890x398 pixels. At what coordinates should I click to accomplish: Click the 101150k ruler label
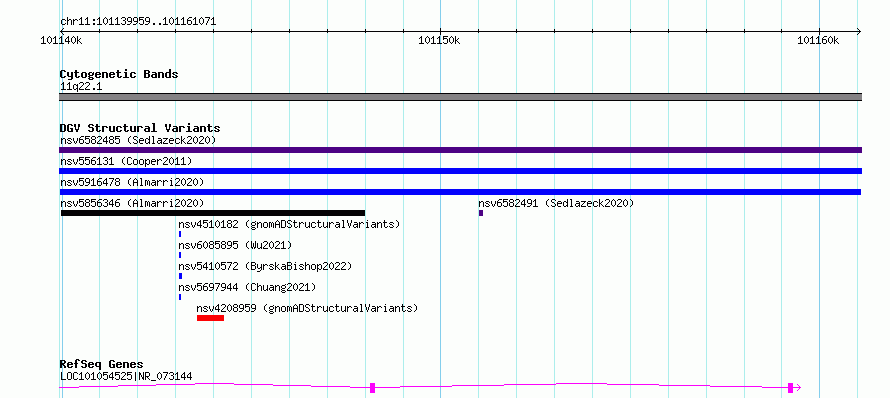(439, 40)
